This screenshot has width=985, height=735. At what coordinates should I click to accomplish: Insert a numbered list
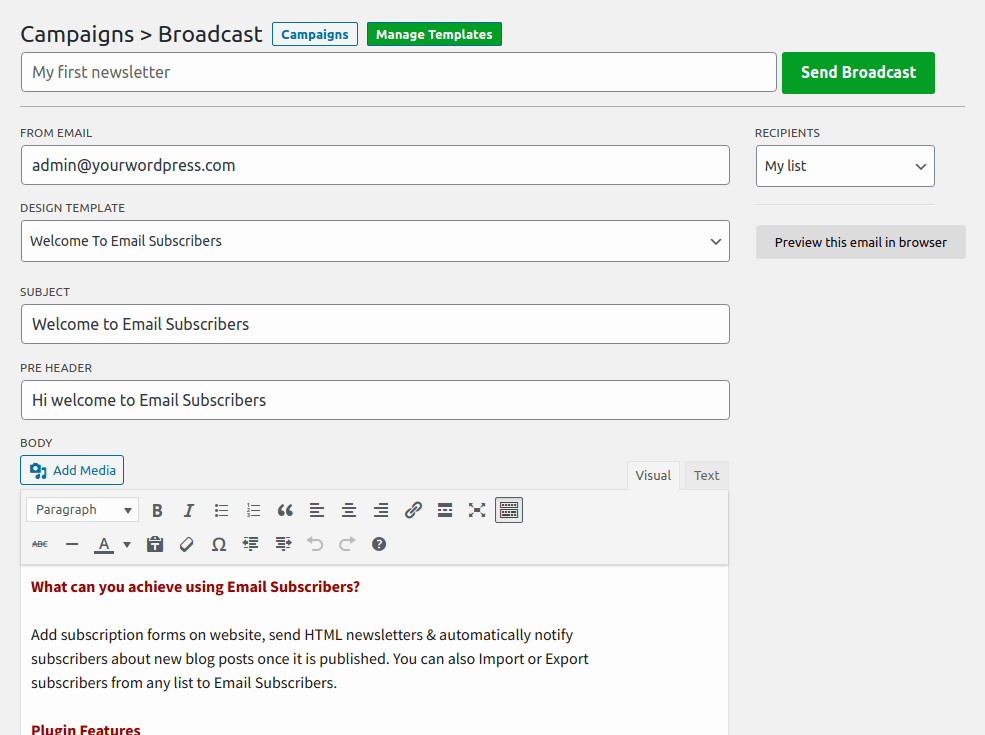pyautogui.click(x=253, y=510)
